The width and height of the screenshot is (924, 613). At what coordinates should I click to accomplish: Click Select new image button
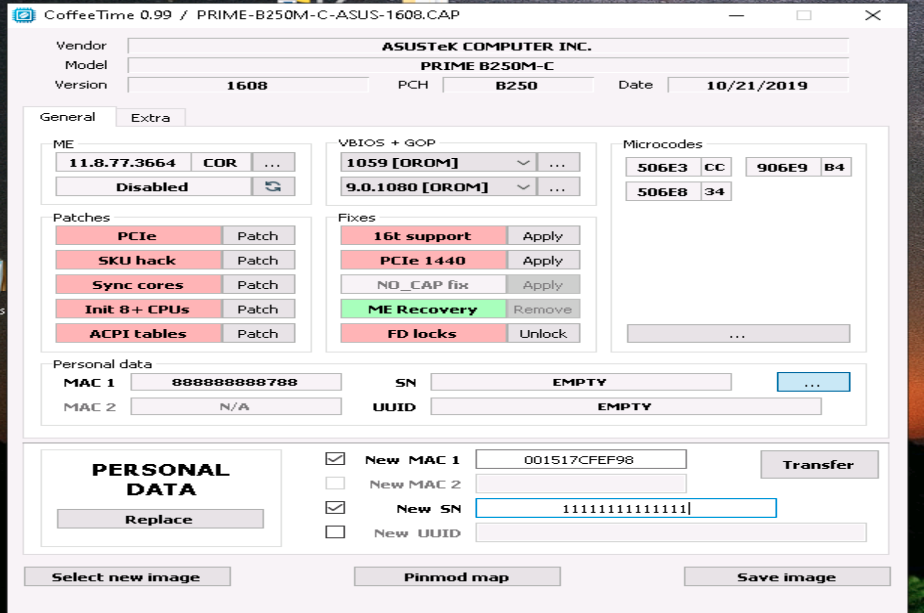tap(127, 576)
